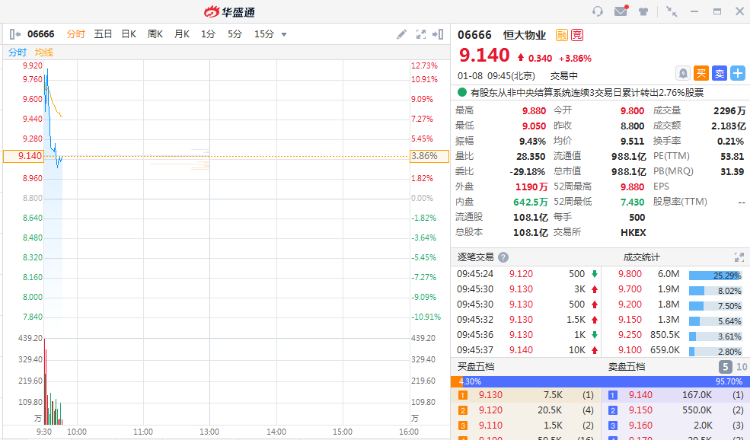Toggle the 均线 average line display
The width and height of the screenshot is (750, 440).
point(44,52)
